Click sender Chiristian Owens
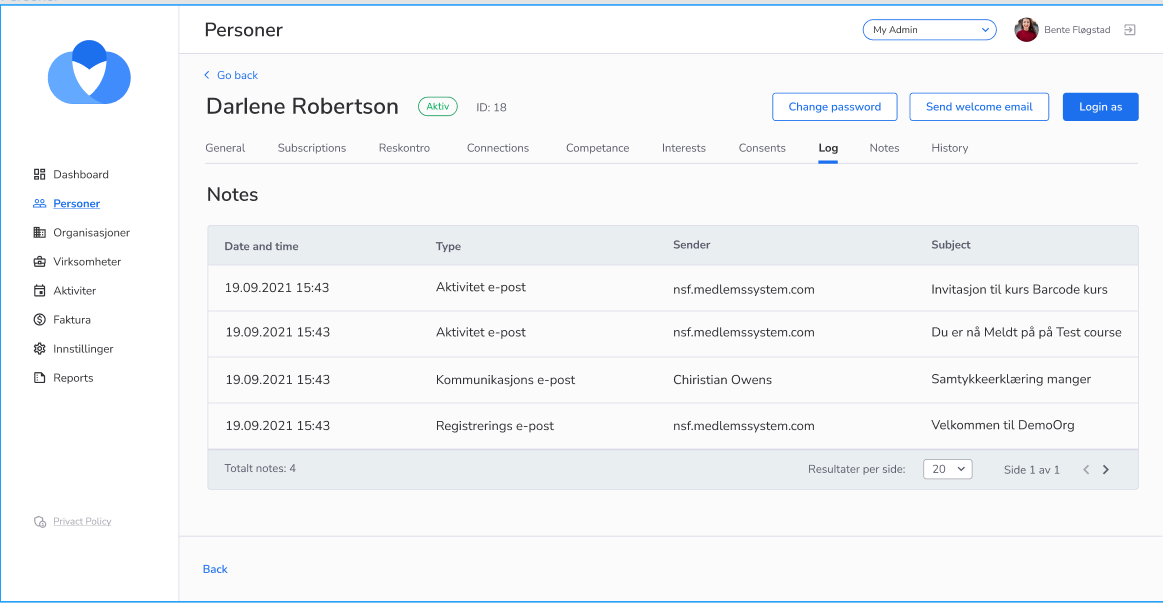The width and height of the screenshot is (1163, 603). [722, 380]
